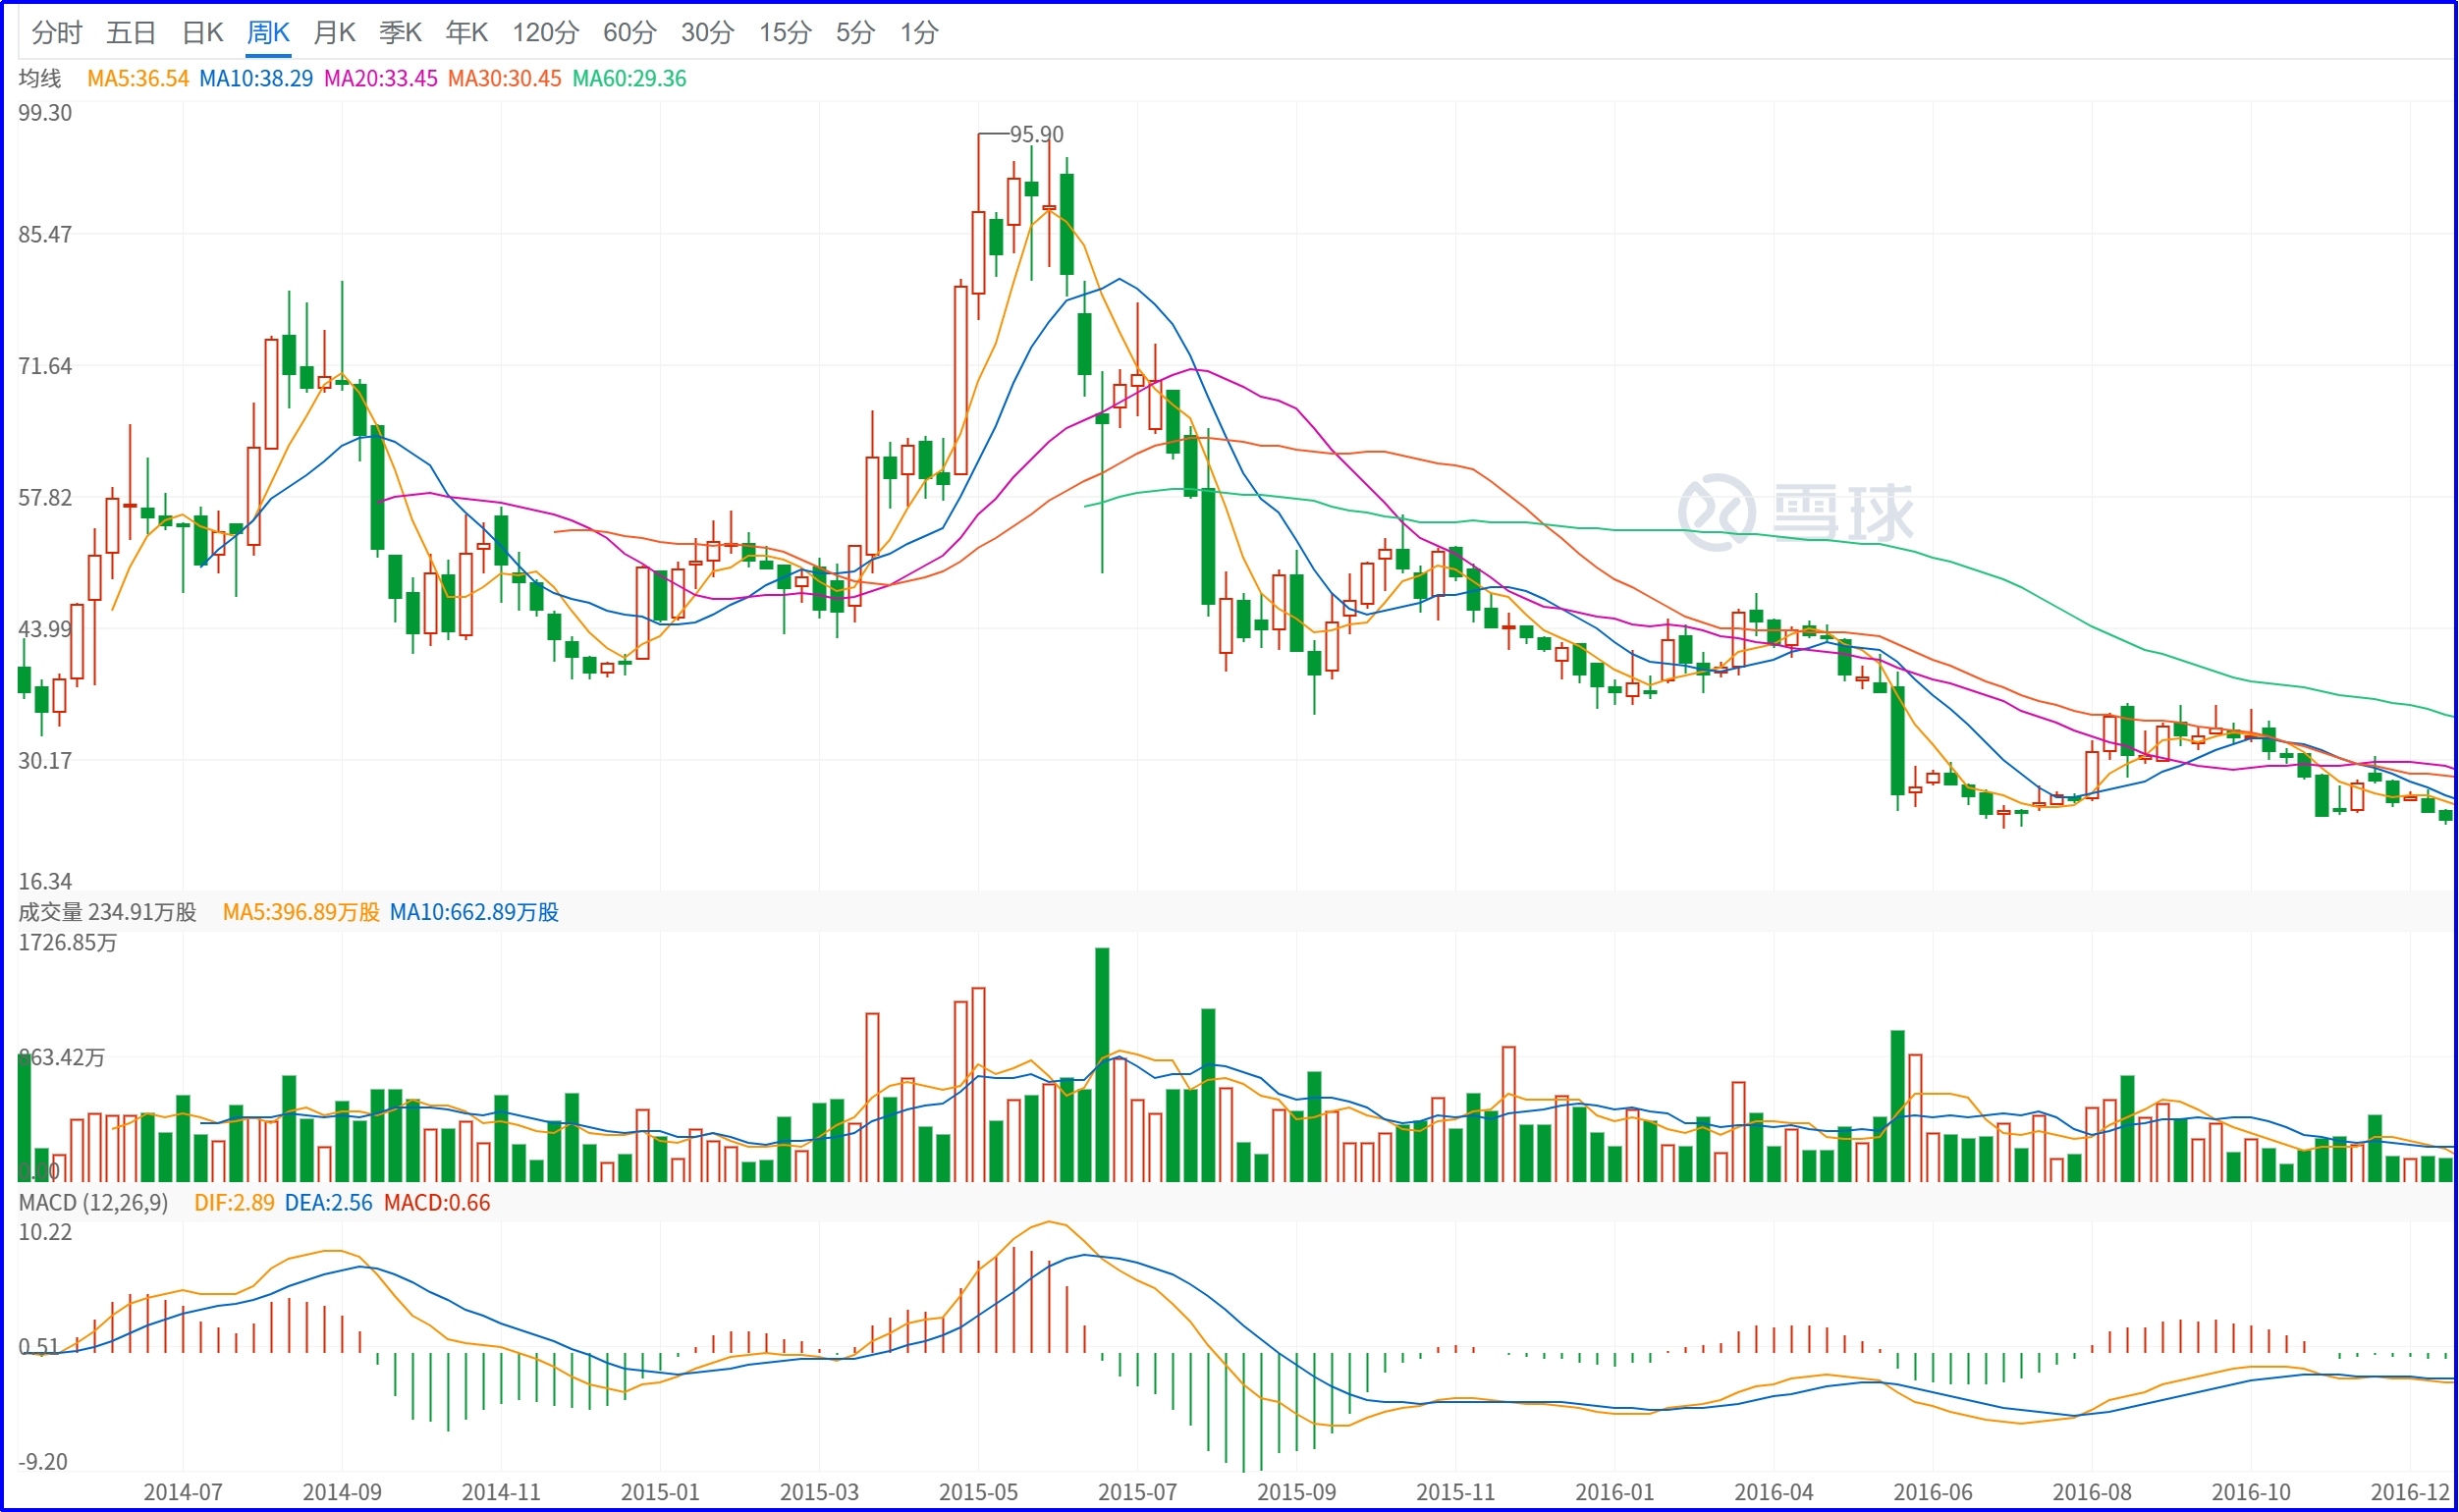This screenshot has width=2459, height=1512.
Task: Click the MA5:36.54 moving average label
Action: [x=137, y=79]
